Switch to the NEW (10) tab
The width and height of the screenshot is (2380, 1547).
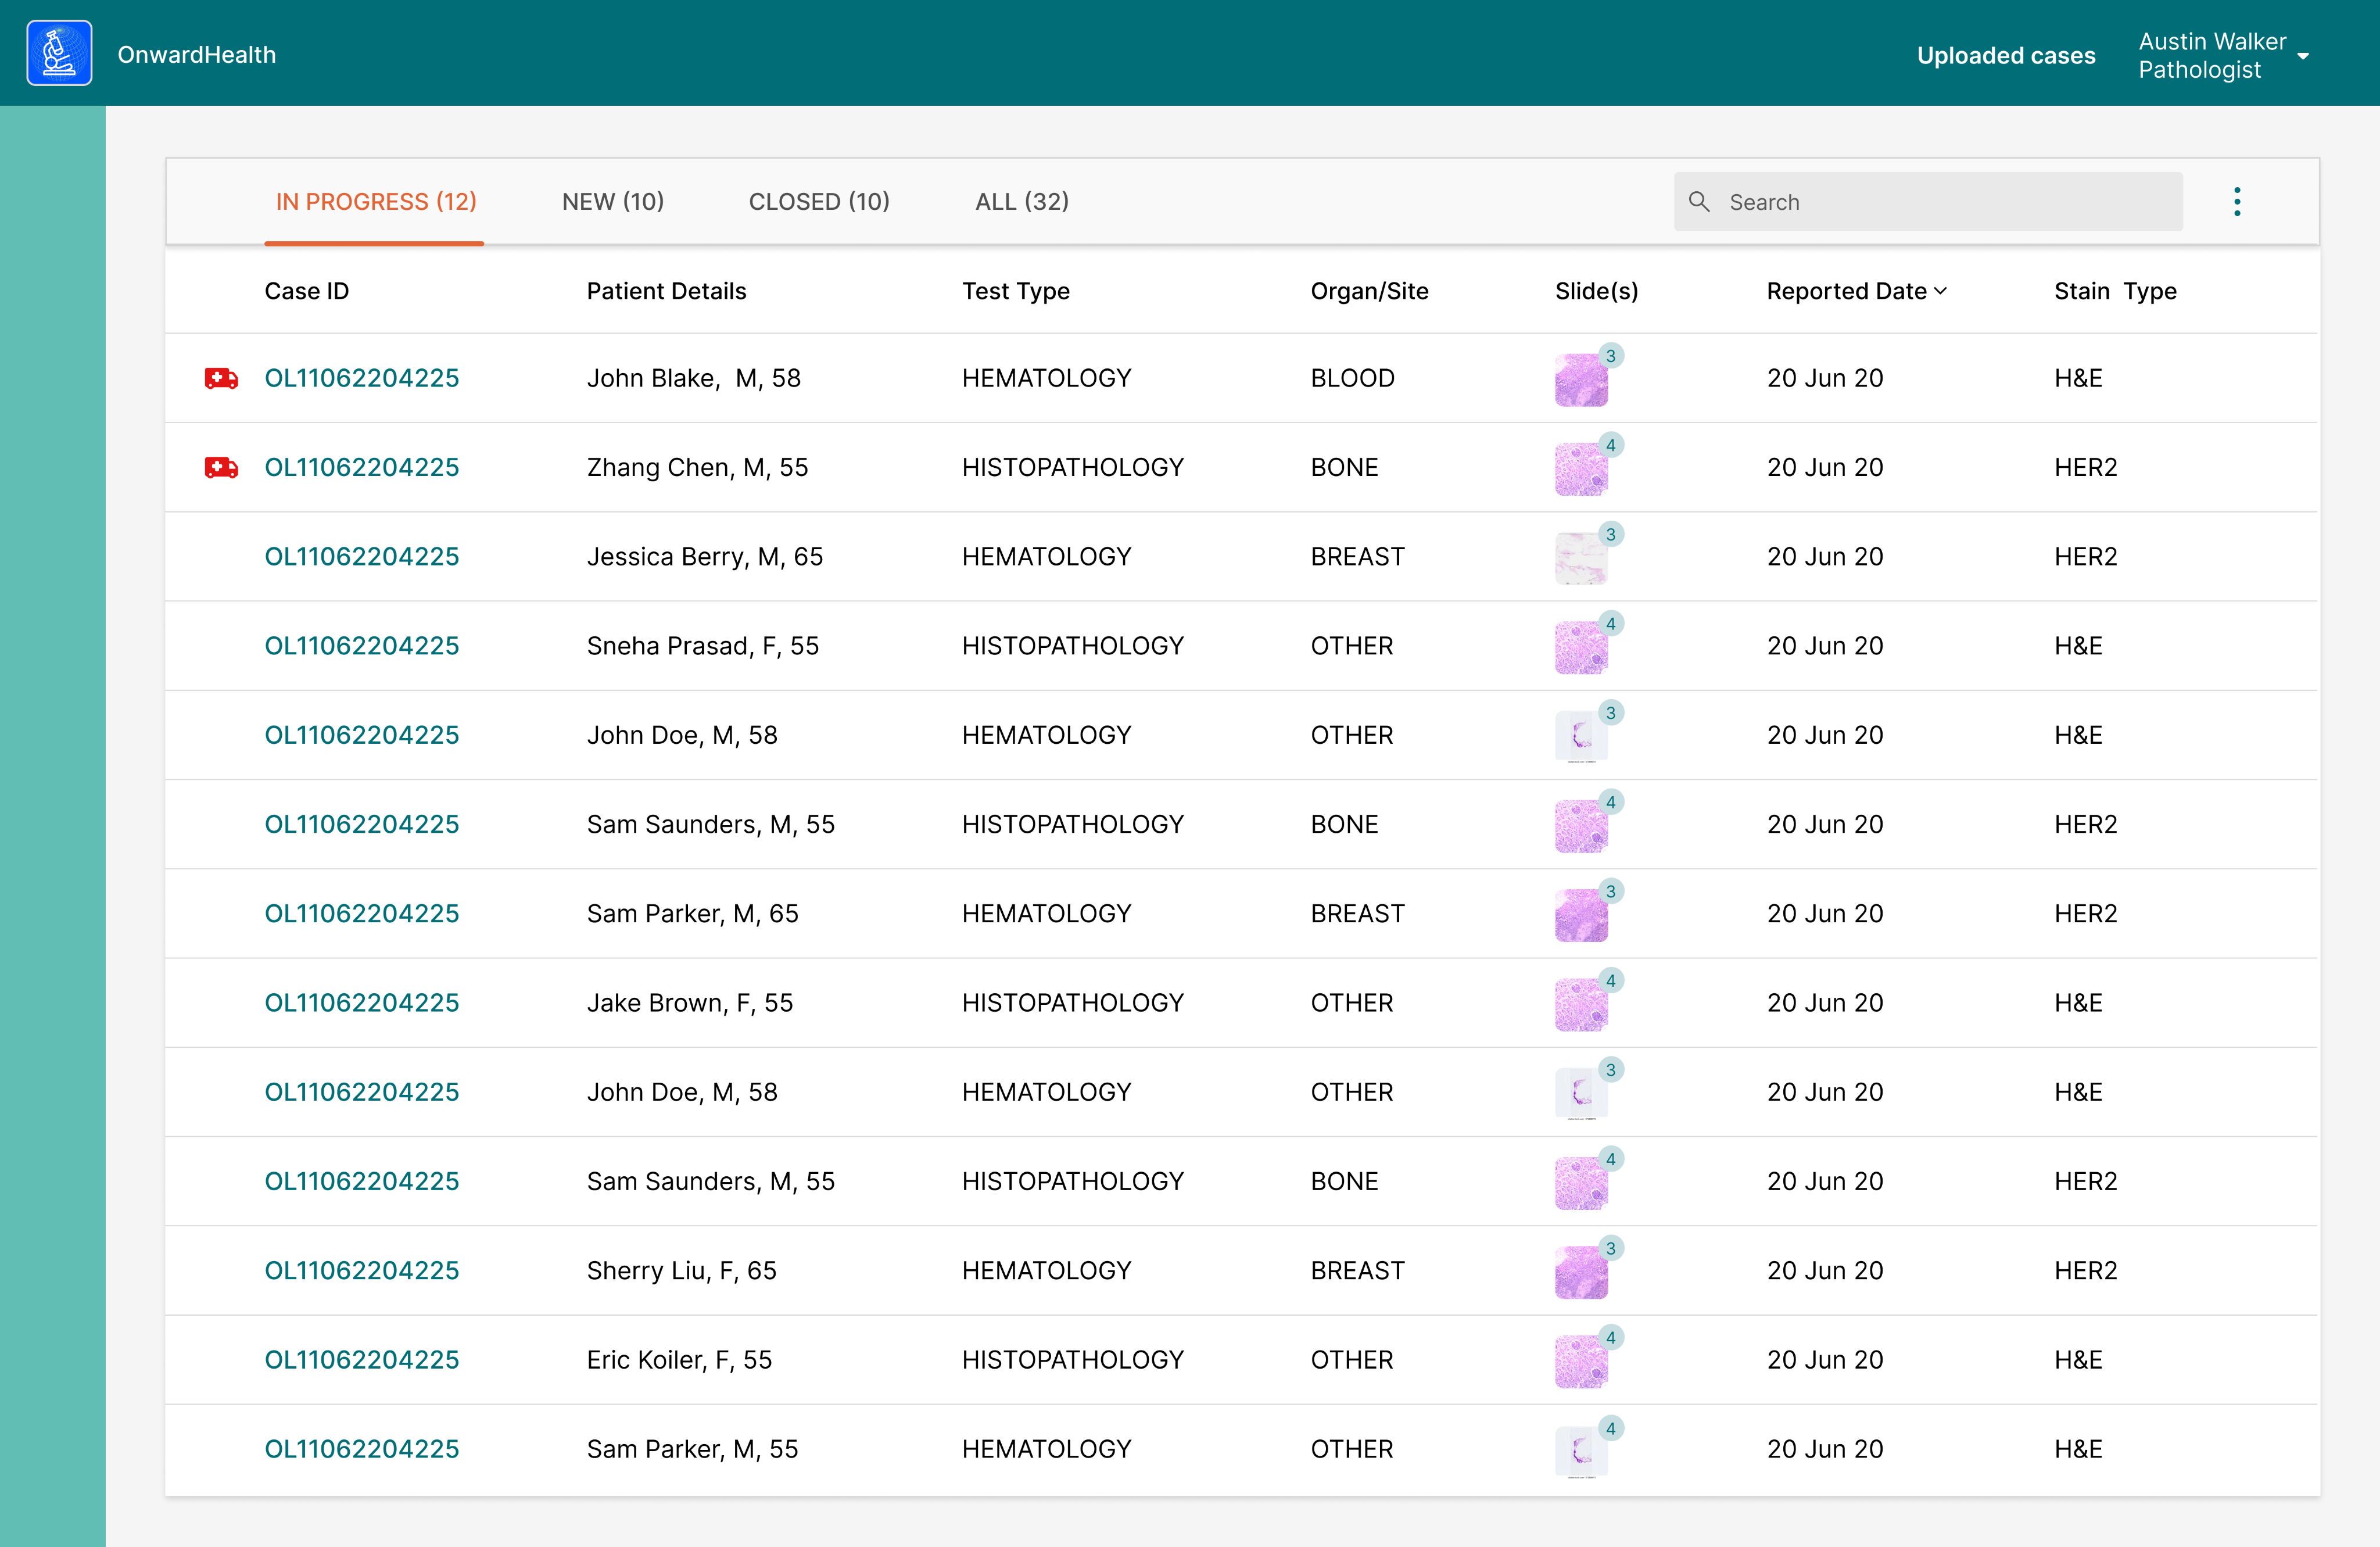tap(613, 202)
